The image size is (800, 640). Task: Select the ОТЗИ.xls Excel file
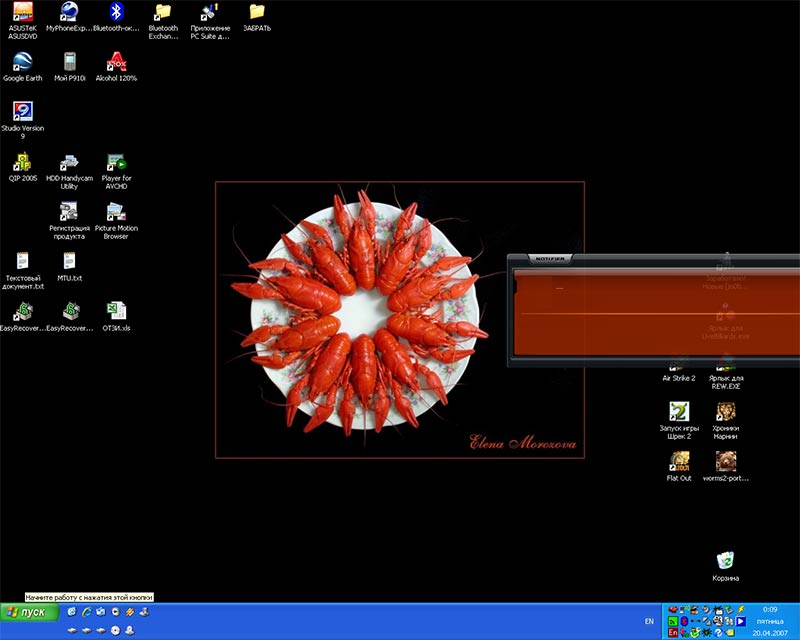coord(116,312)
